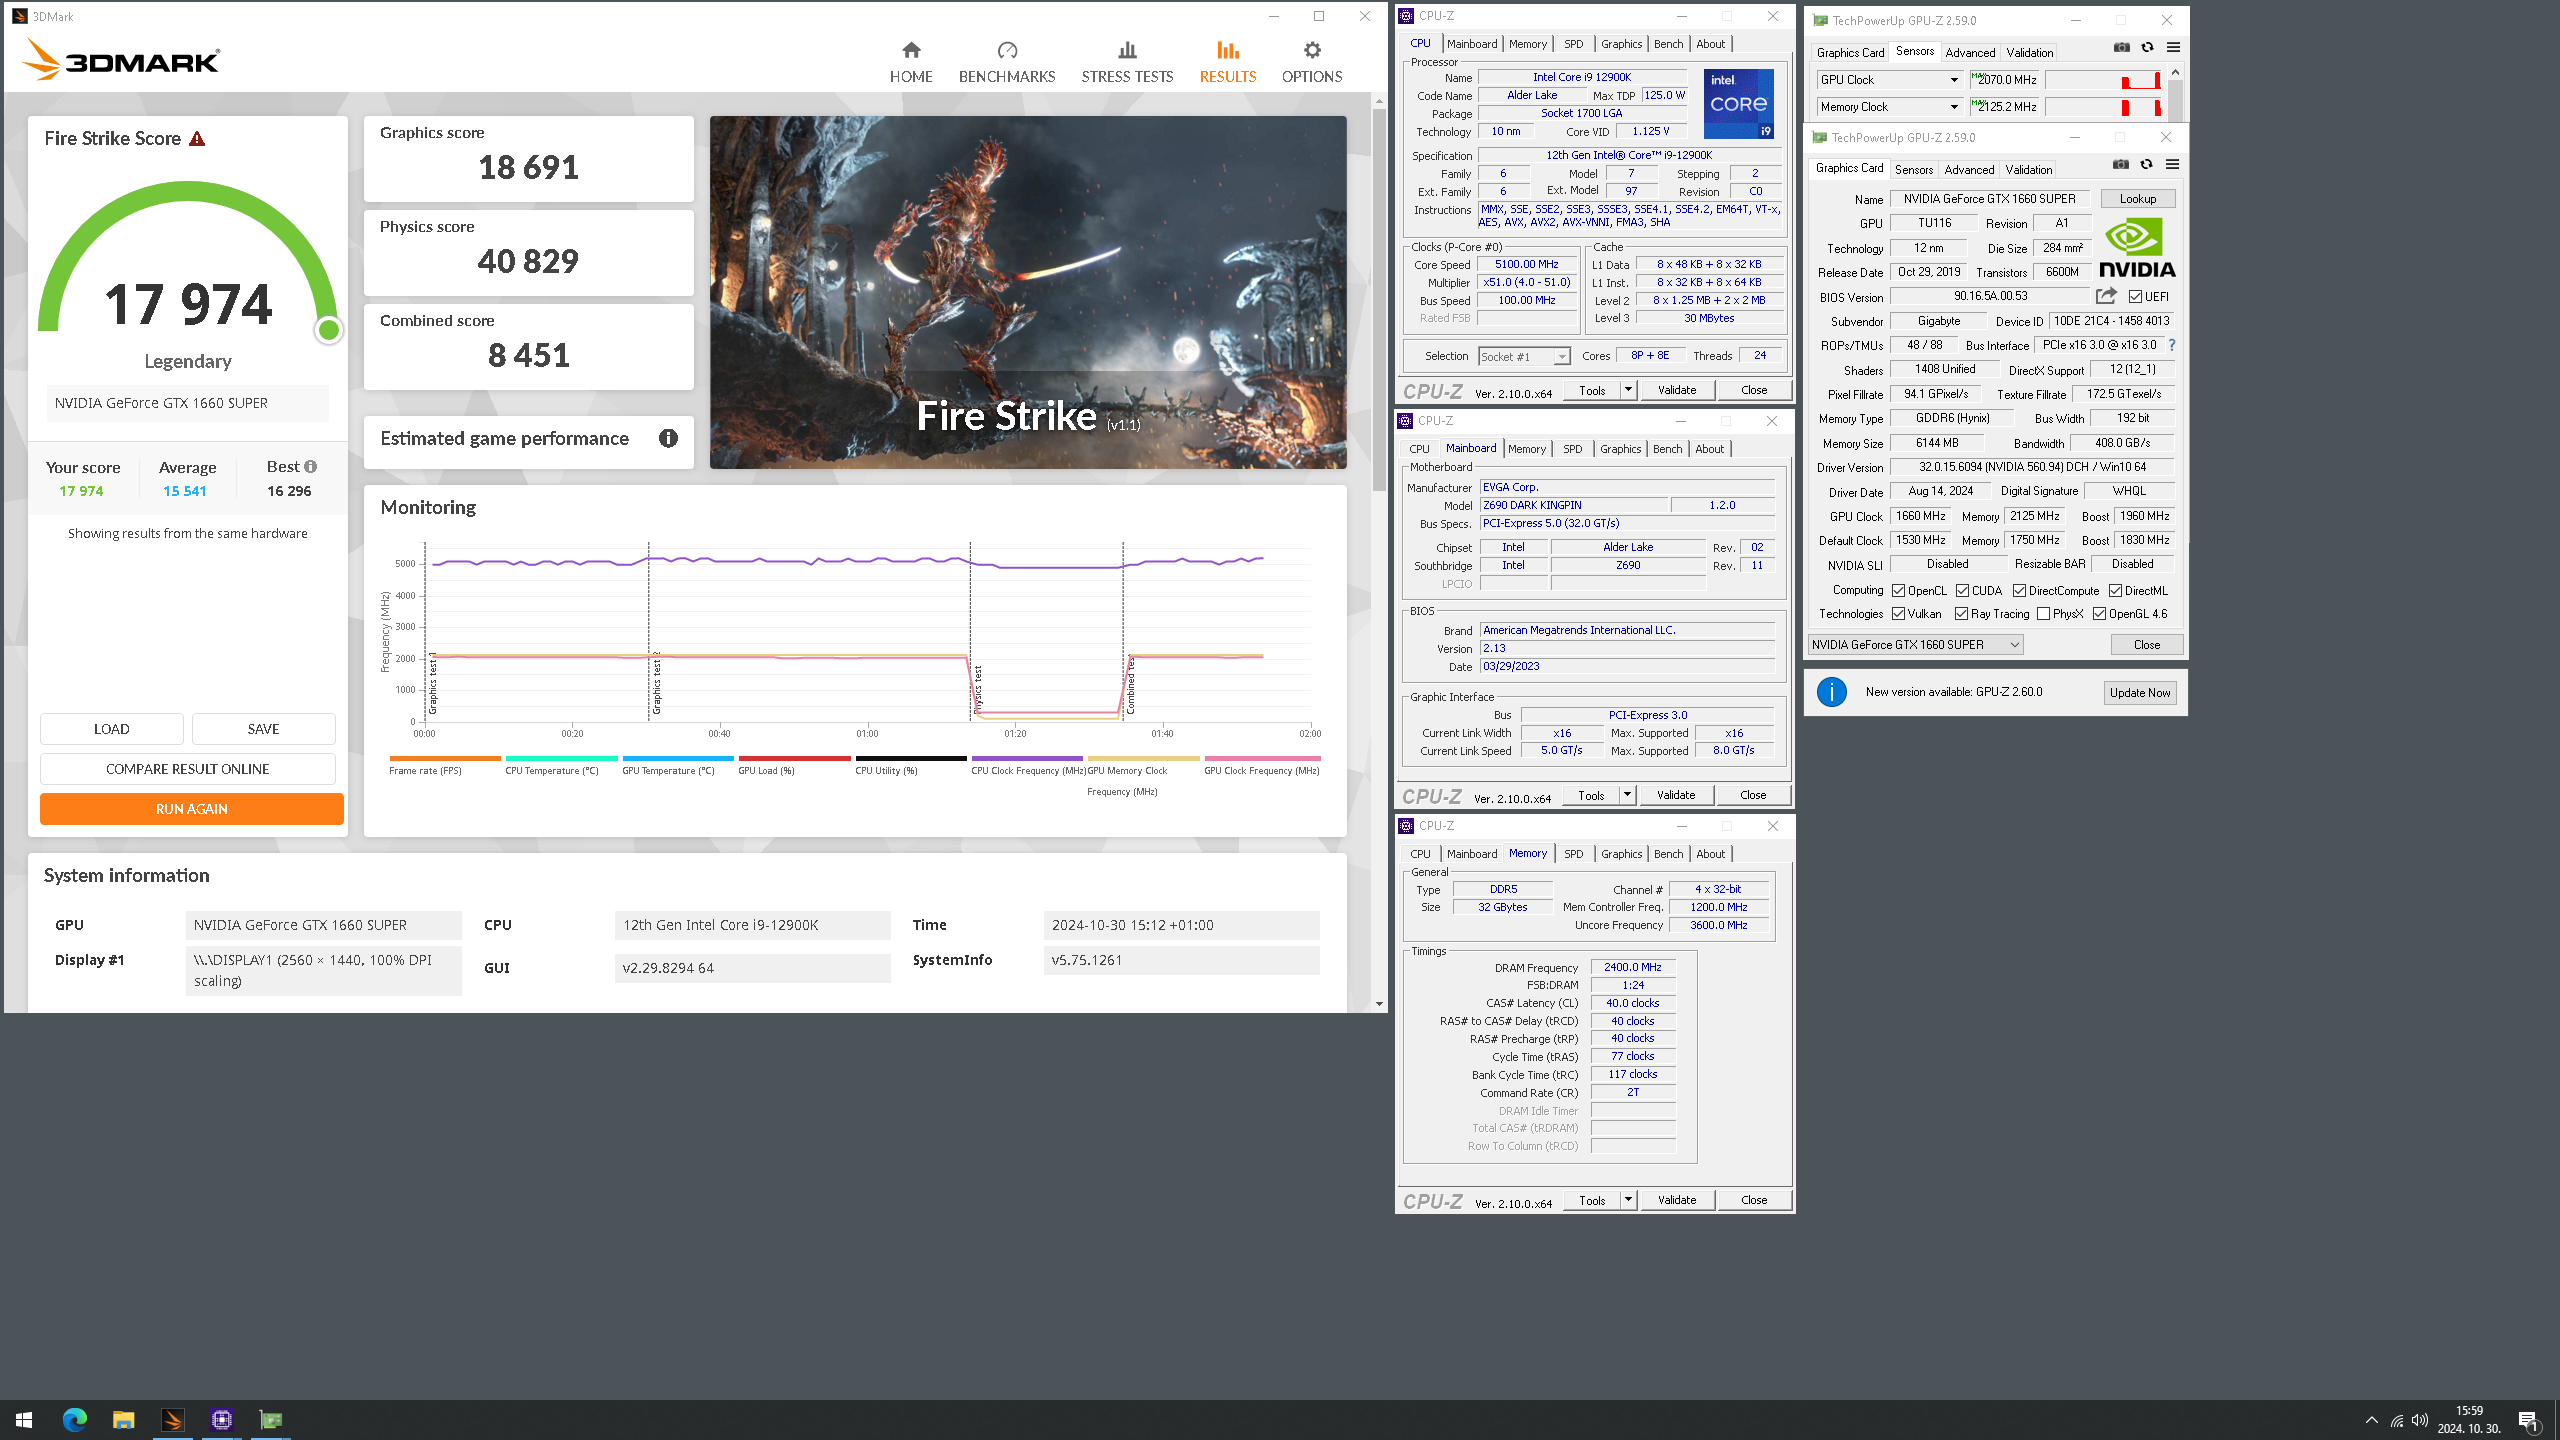Toggle the Vulkan checkbox
This screenshot has height=1440, width=2560.
tap(1898, 614)
